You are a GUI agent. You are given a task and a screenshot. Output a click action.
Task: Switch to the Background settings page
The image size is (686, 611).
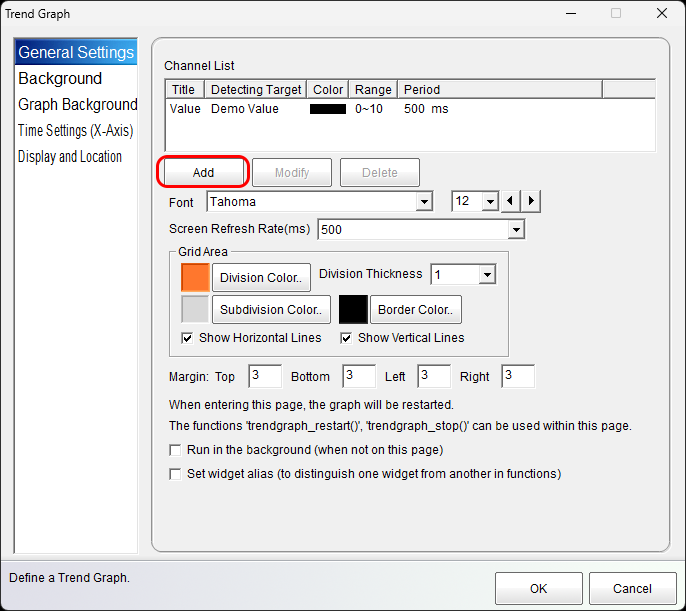pyautogui.click(x=60, y=79)
